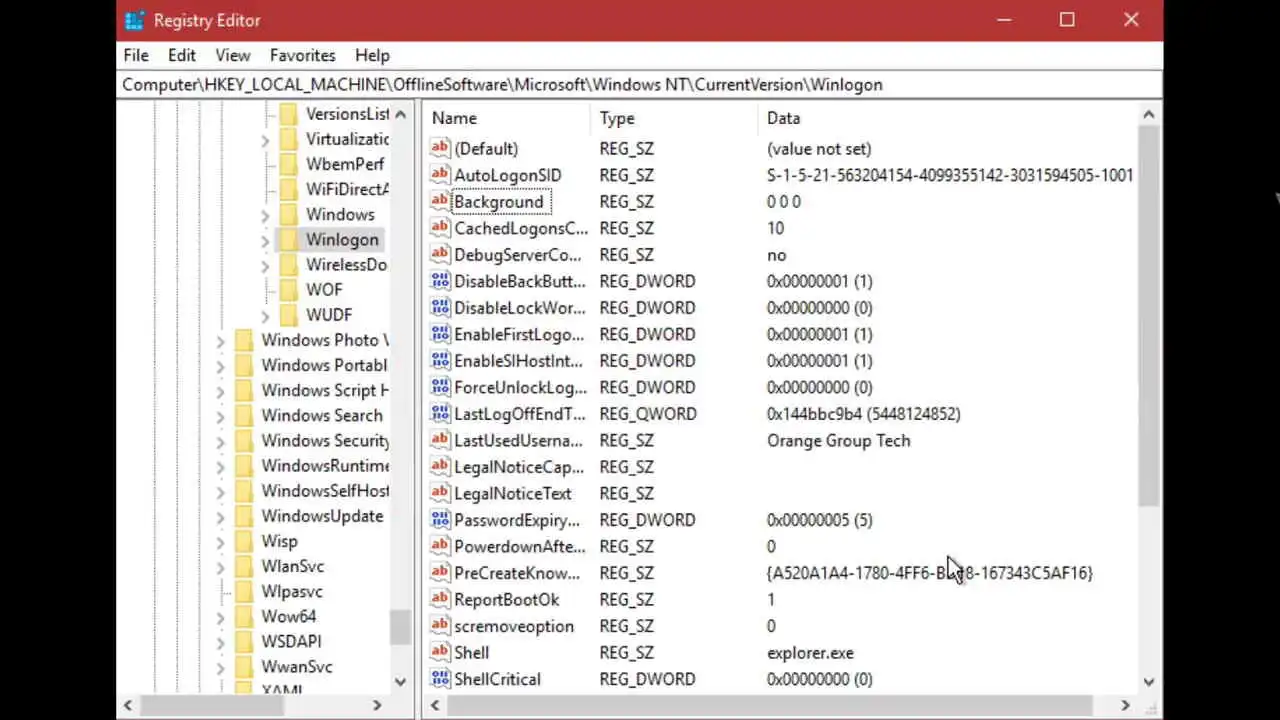Select the WindowsSelfHost tree item

click(325, 491)
